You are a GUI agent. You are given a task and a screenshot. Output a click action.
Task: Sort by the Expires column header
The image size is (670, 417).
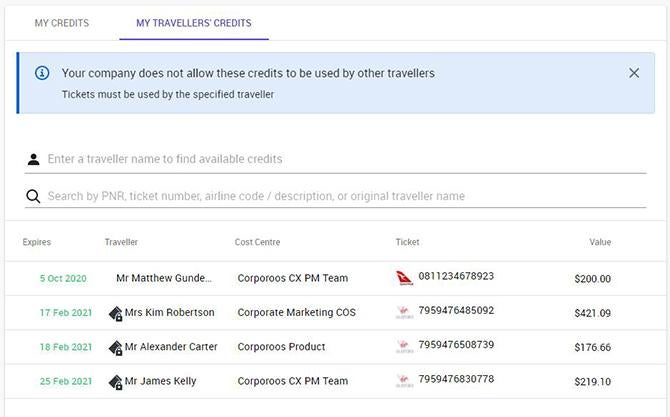[x=37, y=242]
